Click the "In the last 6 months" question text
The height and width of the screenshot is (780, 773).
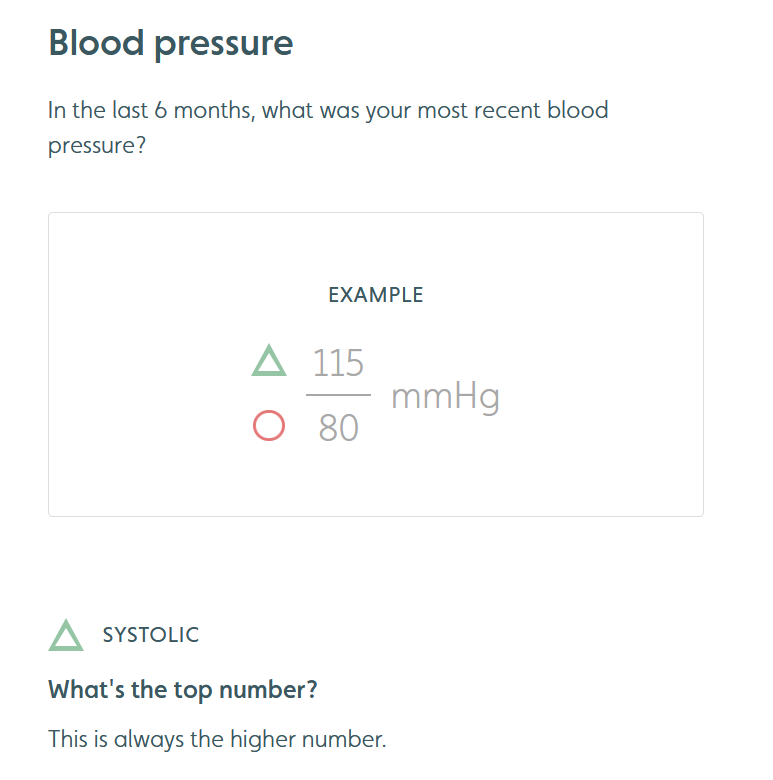pyautogui.click(x=328, y=127)
